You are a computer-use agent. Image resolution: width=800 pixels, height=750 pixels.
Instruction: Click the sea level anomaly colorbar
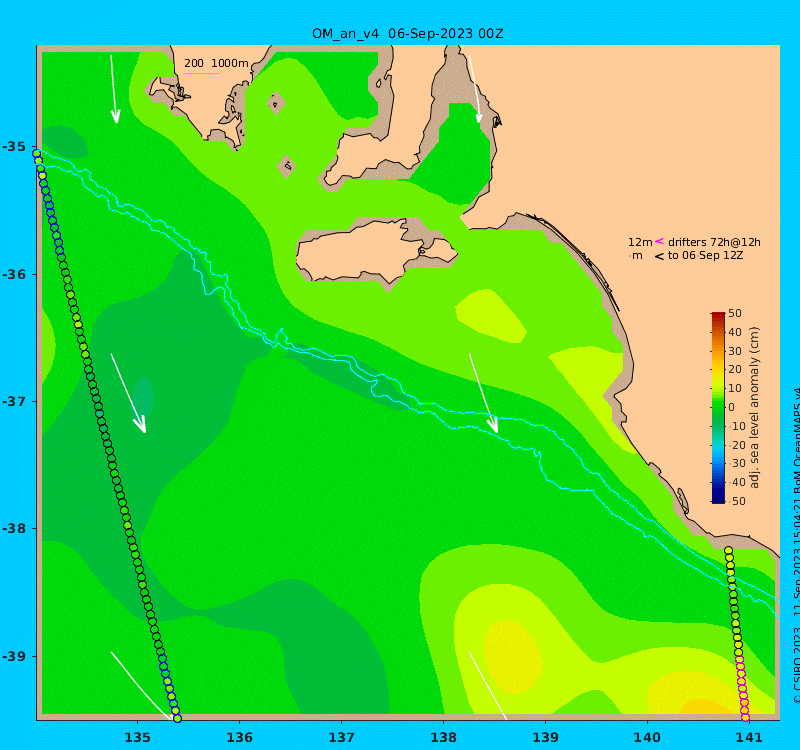718,408
